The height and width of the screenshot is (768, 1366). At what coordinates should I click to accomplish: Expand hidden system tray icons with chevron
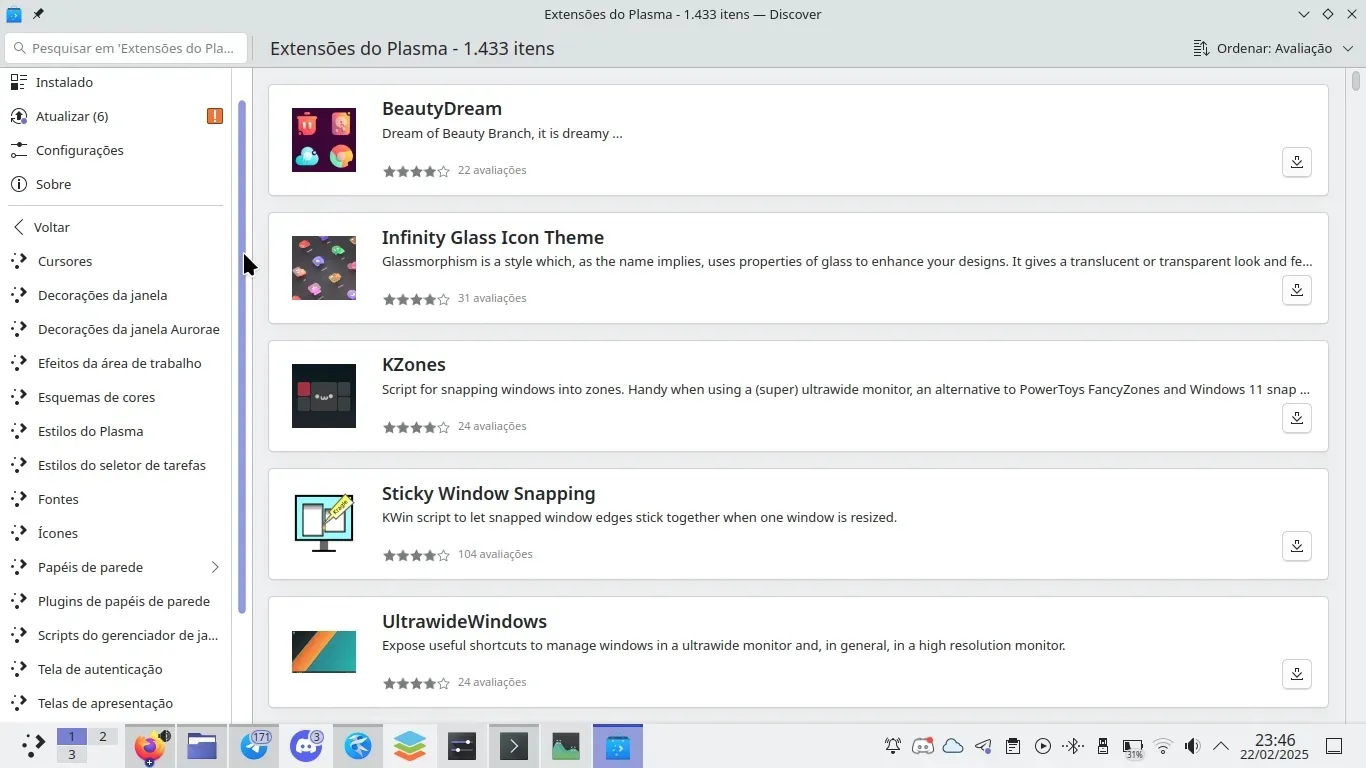1221,746
